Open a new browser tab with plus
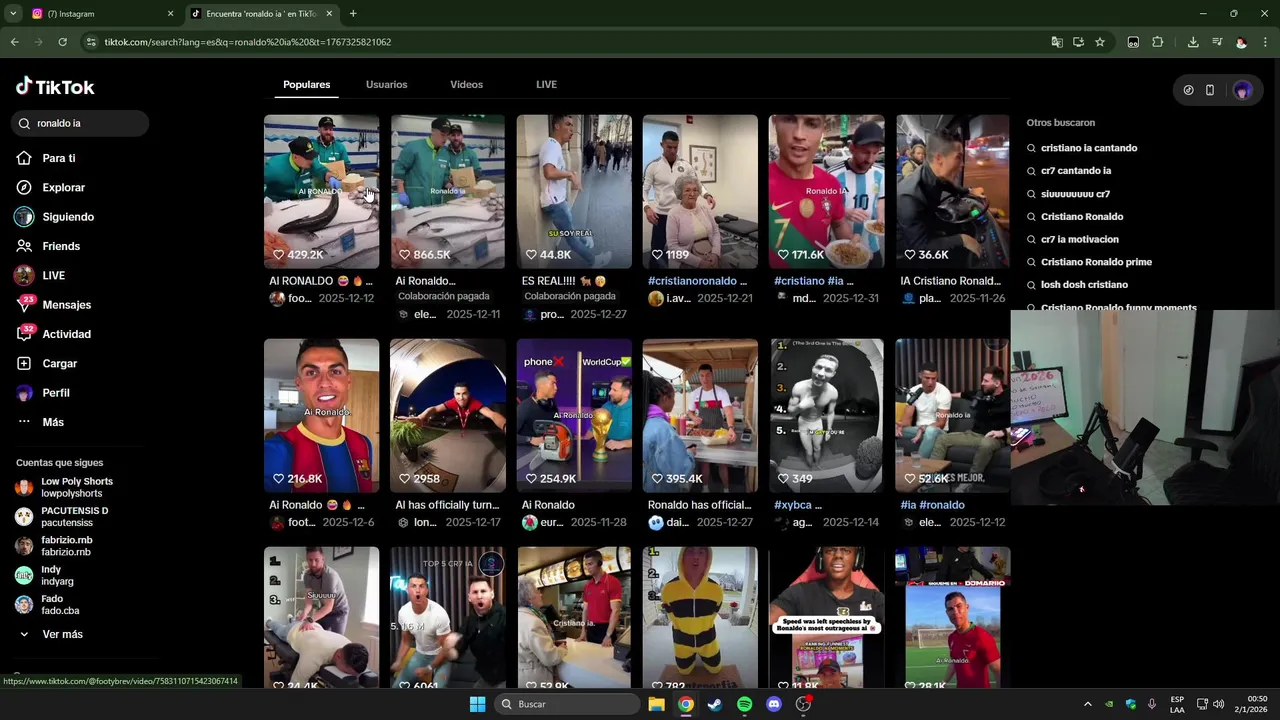Viewport: 1280px width, 720px height. point(353,14)
